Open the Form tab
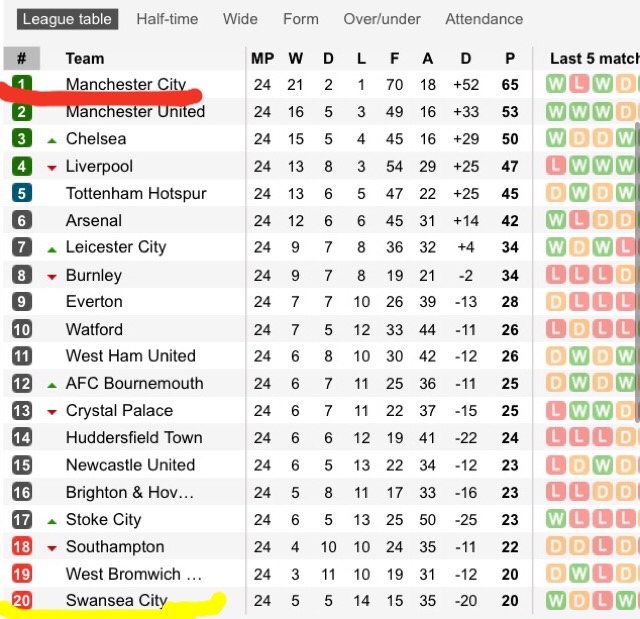The image size is (640, 619). pyautogui.click(x=301, y=19)
